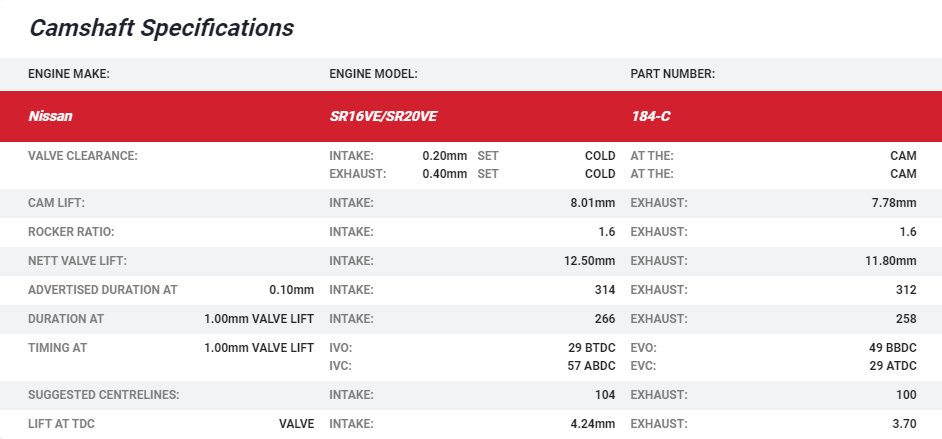Select the 29 BTDC IVO timing value
942x439 pixels.
[x=591, y=348]
